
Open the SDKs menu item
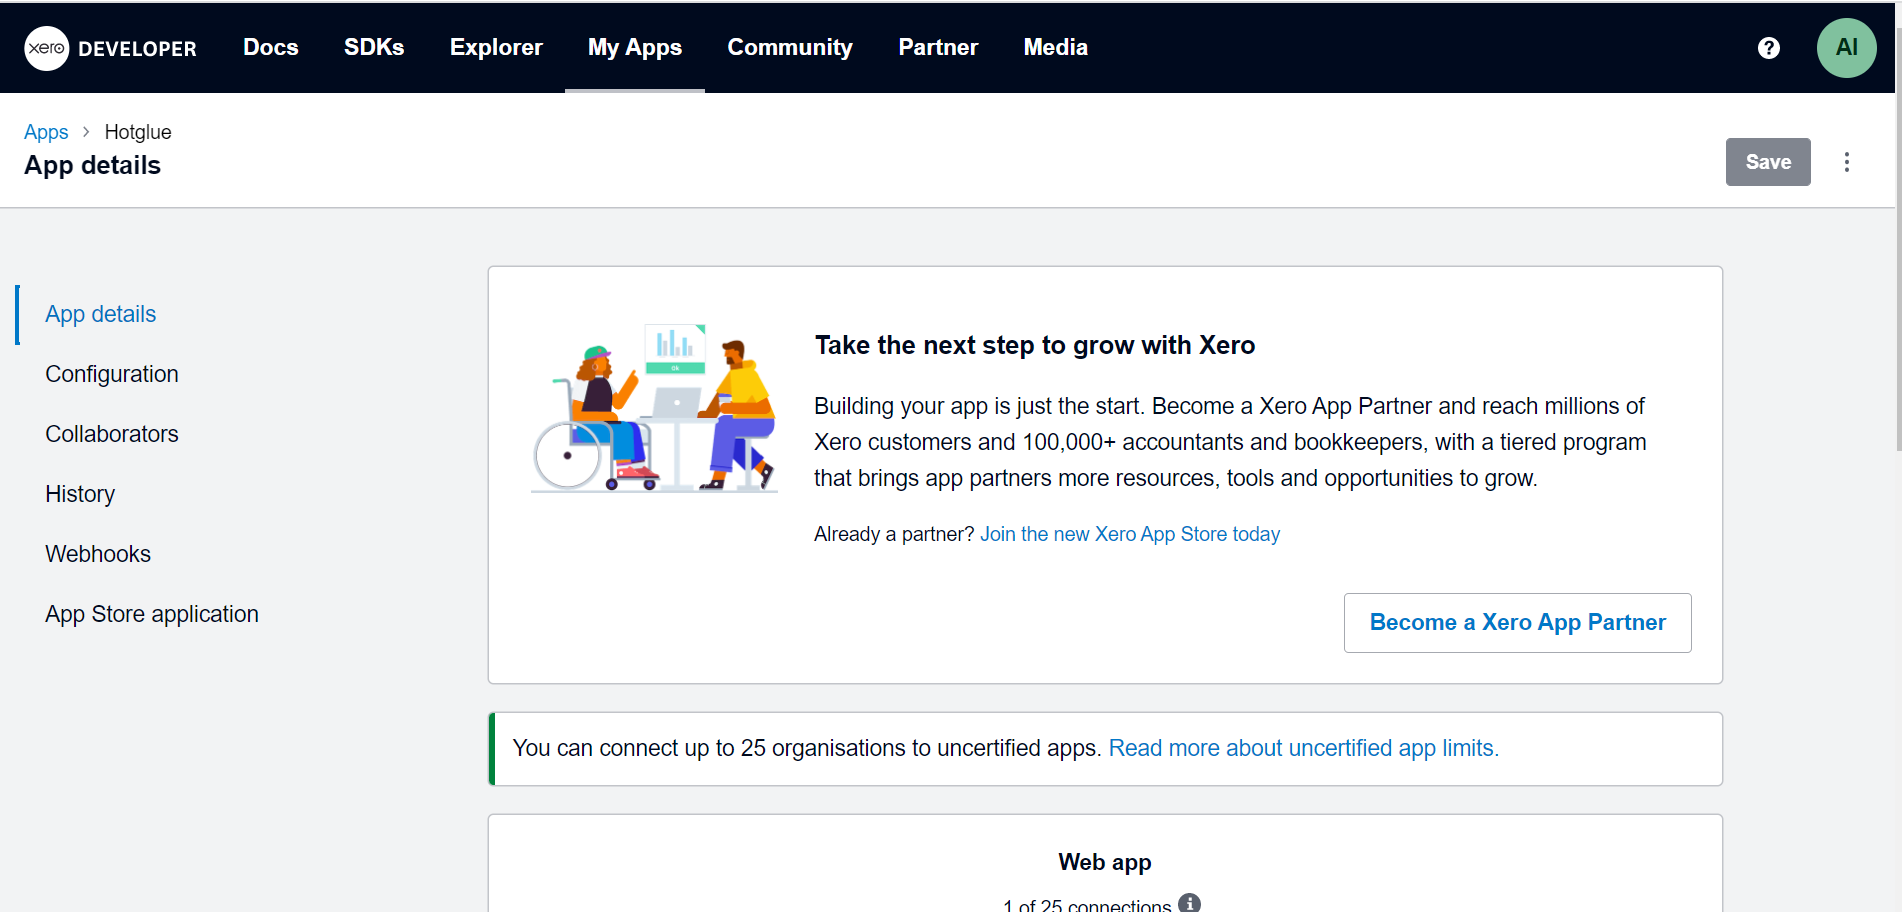click(x=374, y=47)
